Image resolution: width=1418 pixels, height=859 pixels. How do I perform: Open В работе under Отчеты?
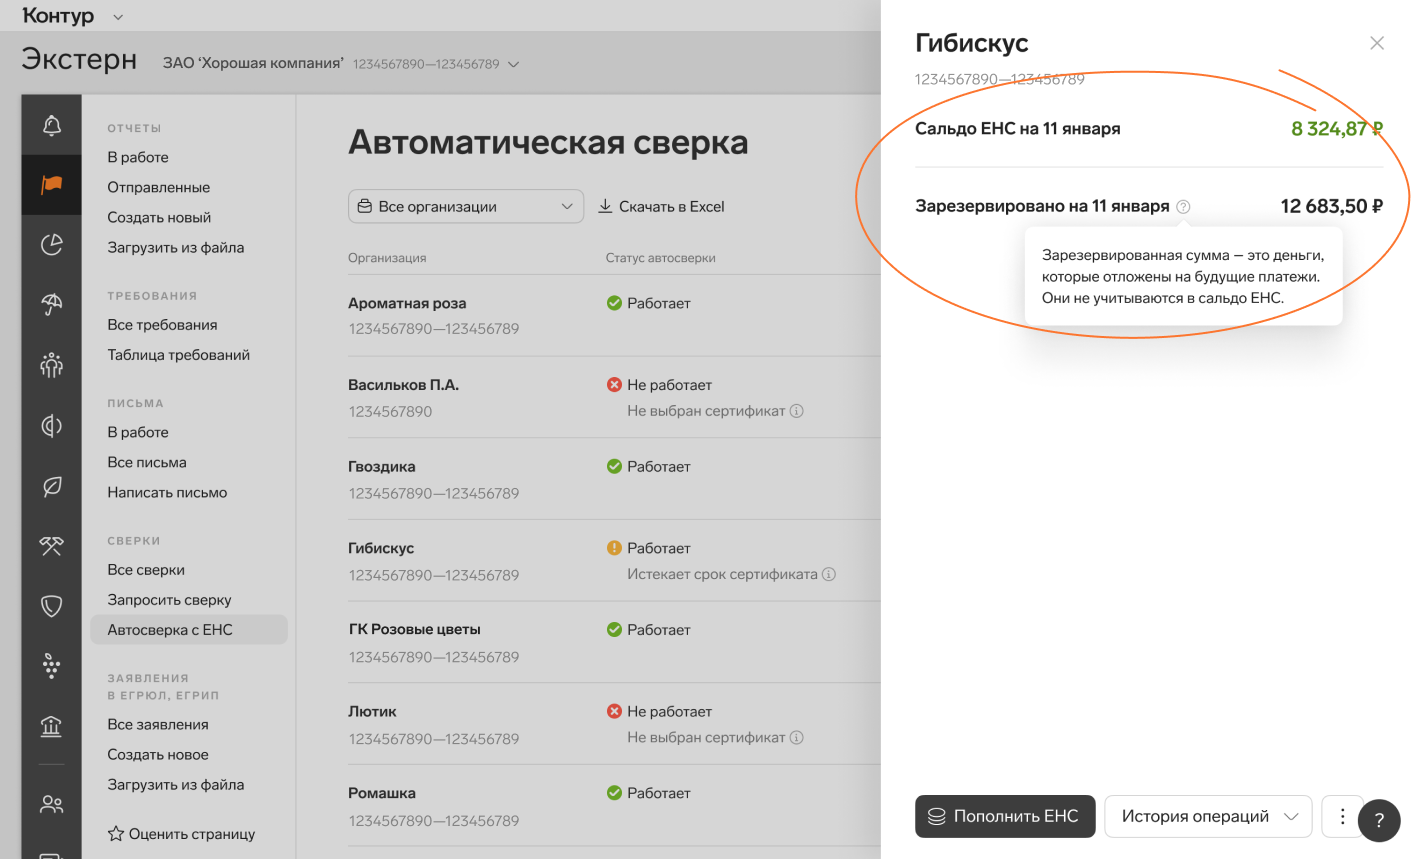tap(138, 157)
